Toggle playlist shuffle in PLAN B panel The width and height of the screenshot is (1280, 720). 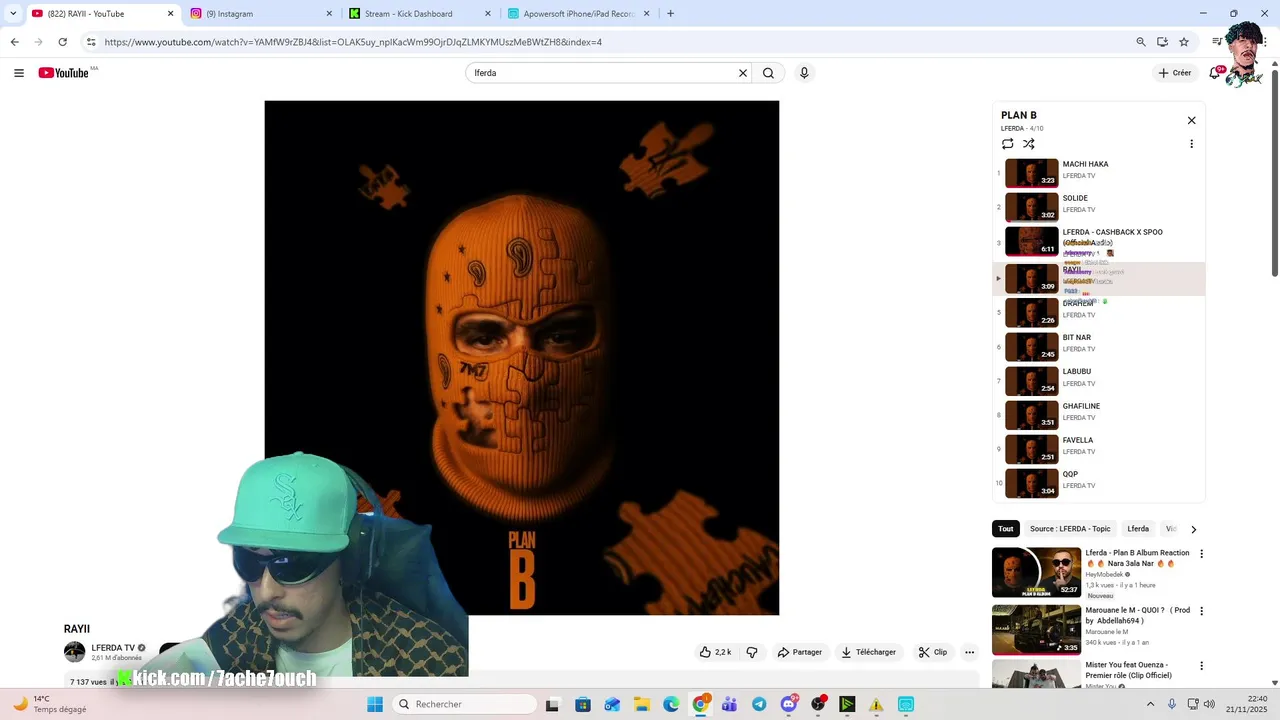pos(1029,144)
